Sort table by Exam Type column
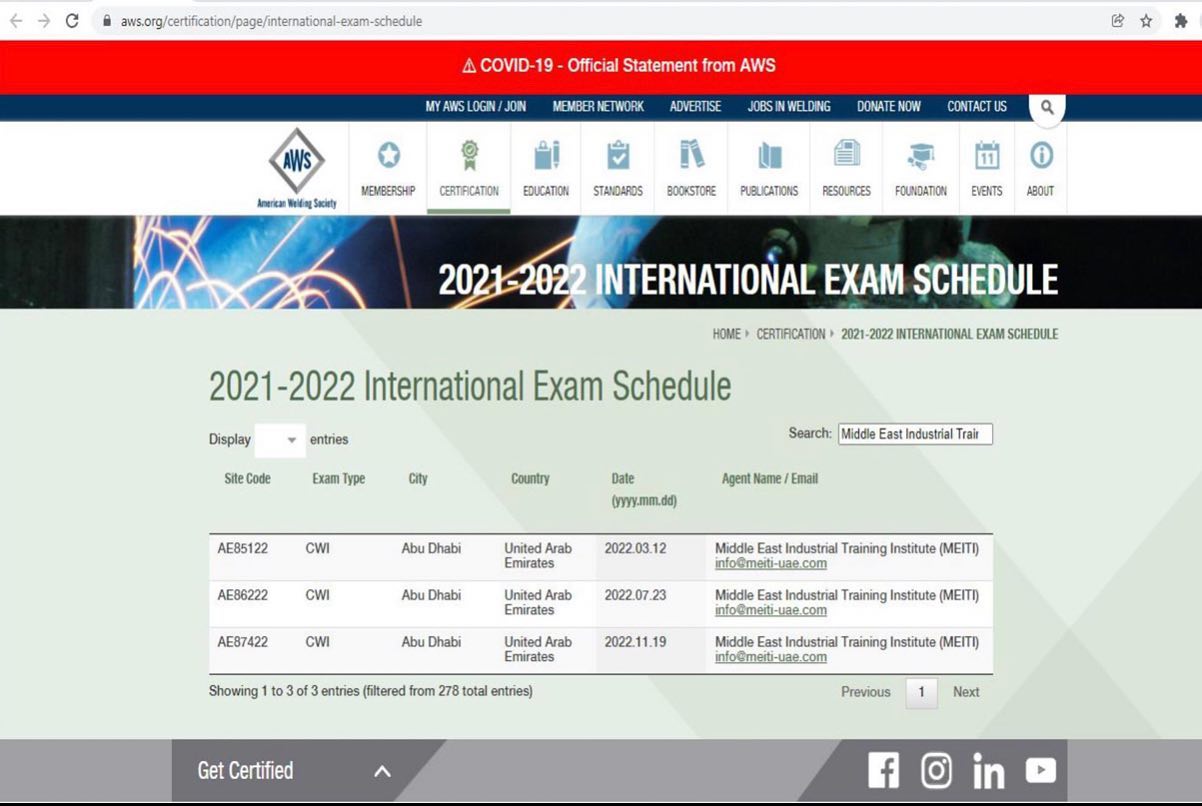This screenshot has height=806, width=1202. pos(338,479)
